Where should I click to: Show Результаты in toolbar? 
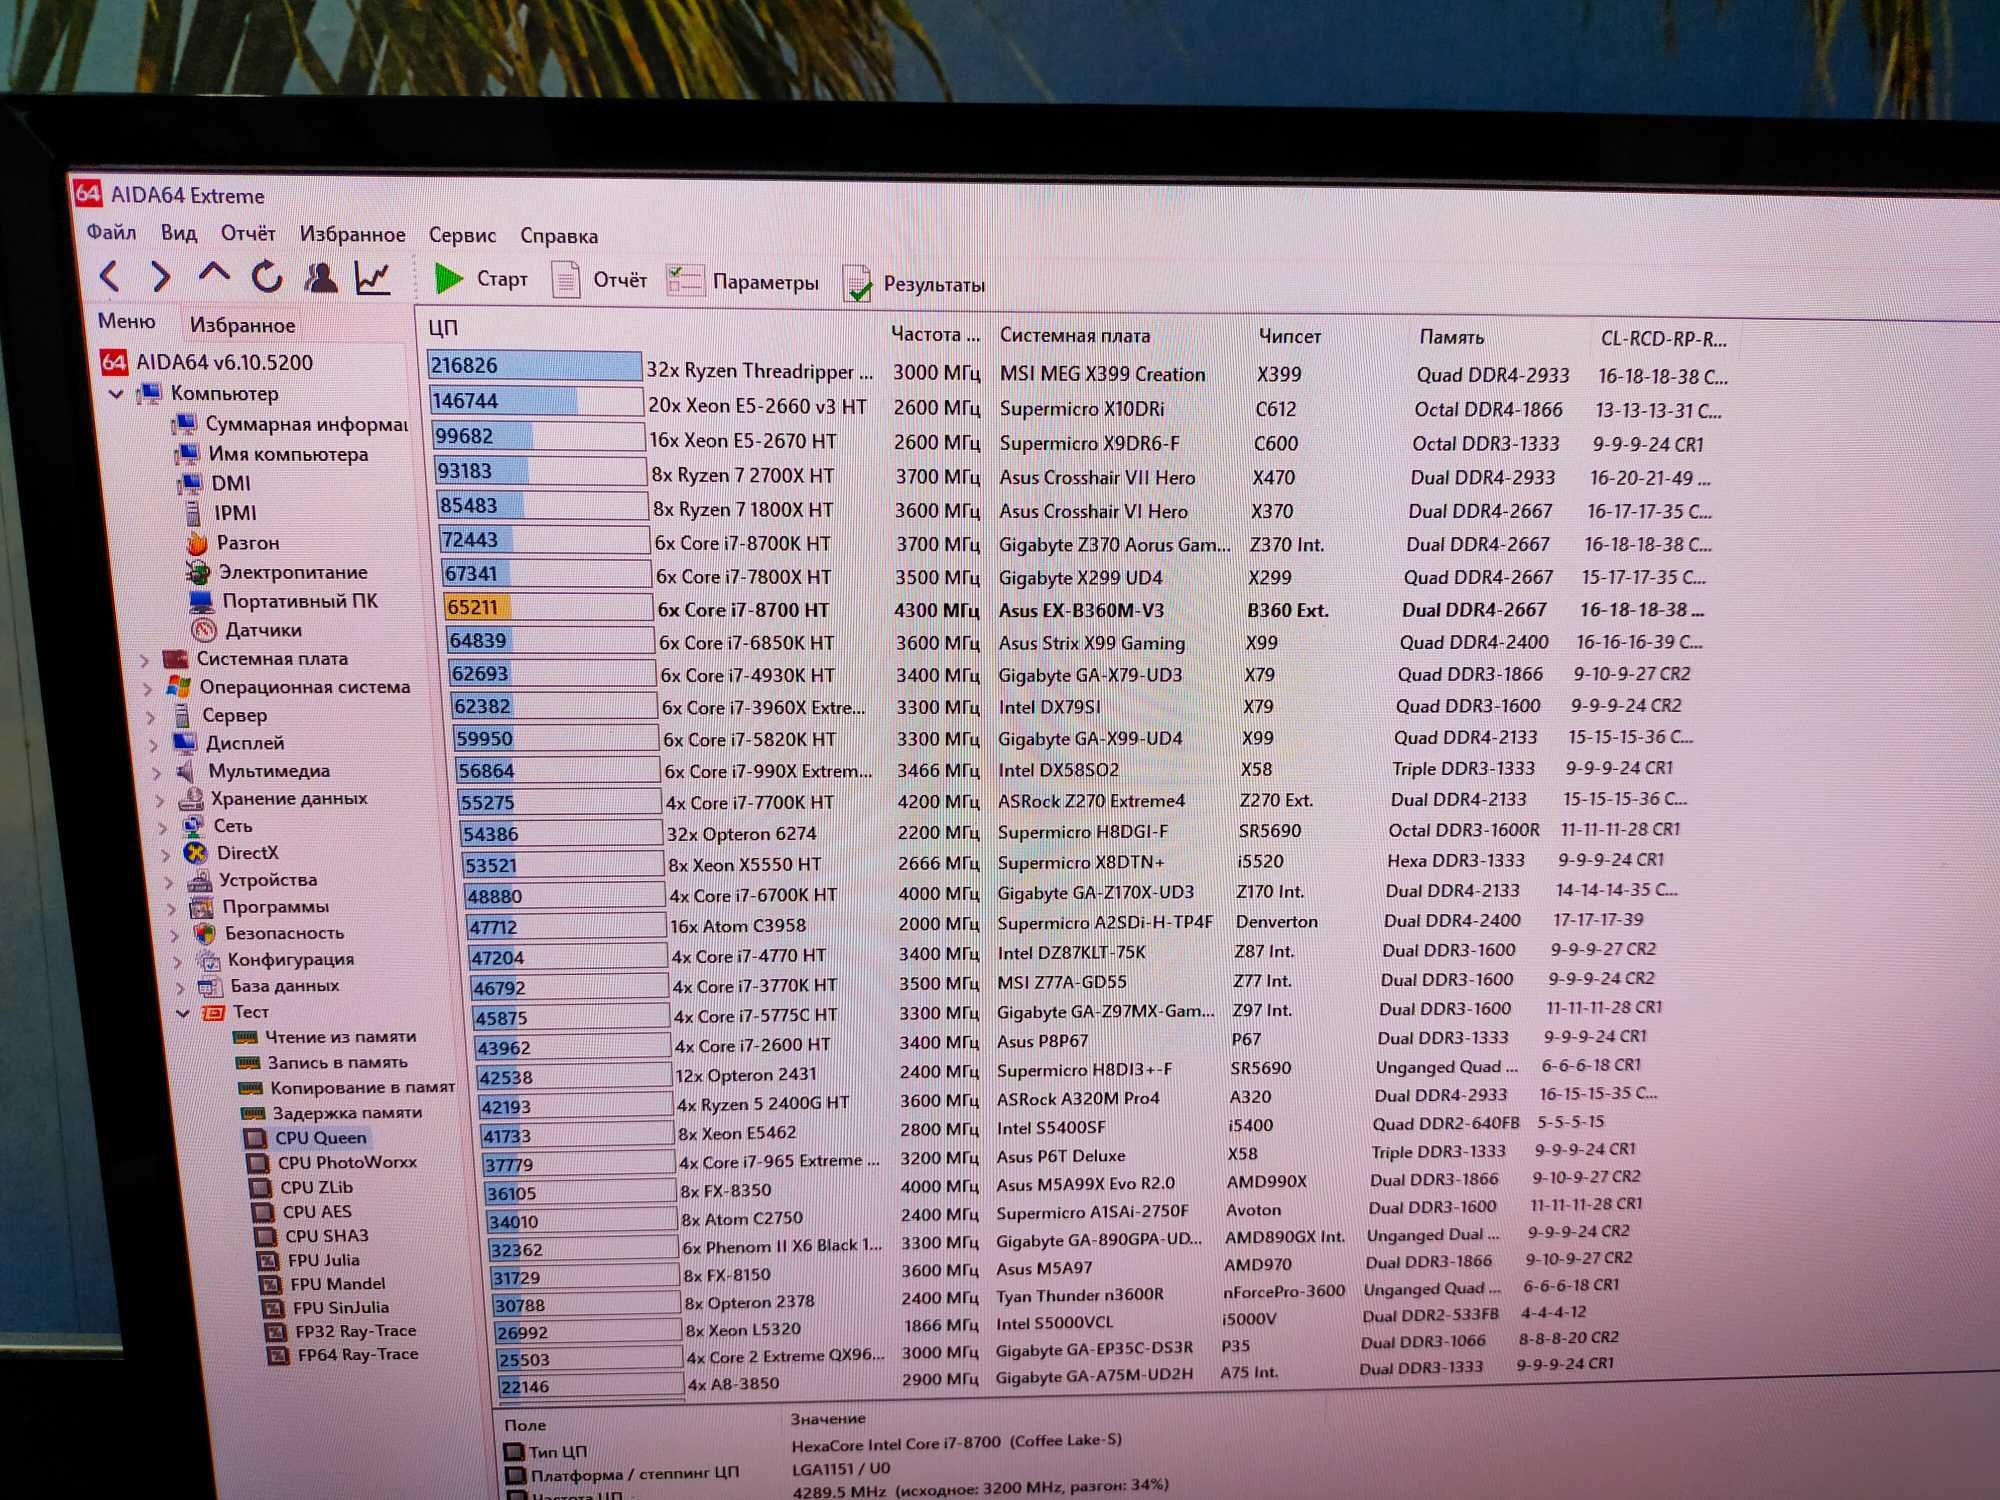[914, 285]
